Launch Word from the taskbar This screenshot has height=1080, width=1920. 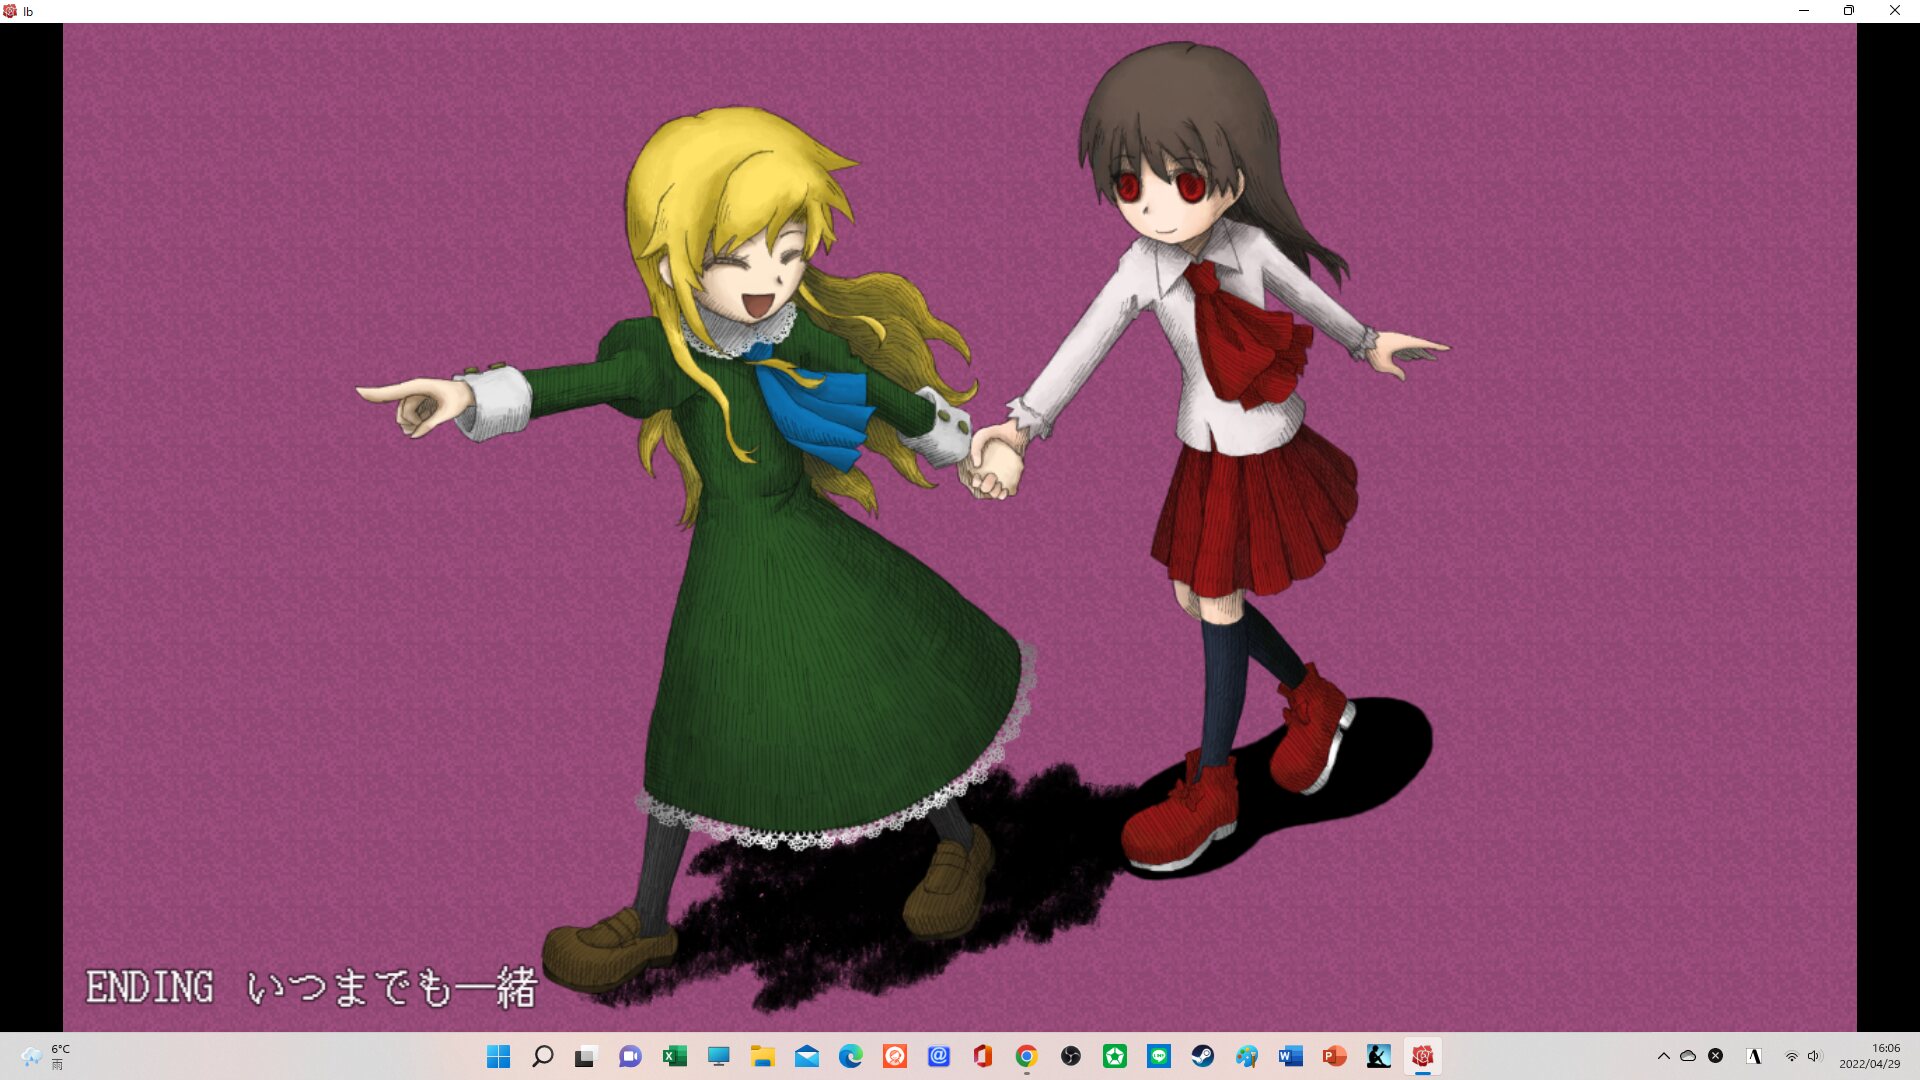tap(1290, 1056)
